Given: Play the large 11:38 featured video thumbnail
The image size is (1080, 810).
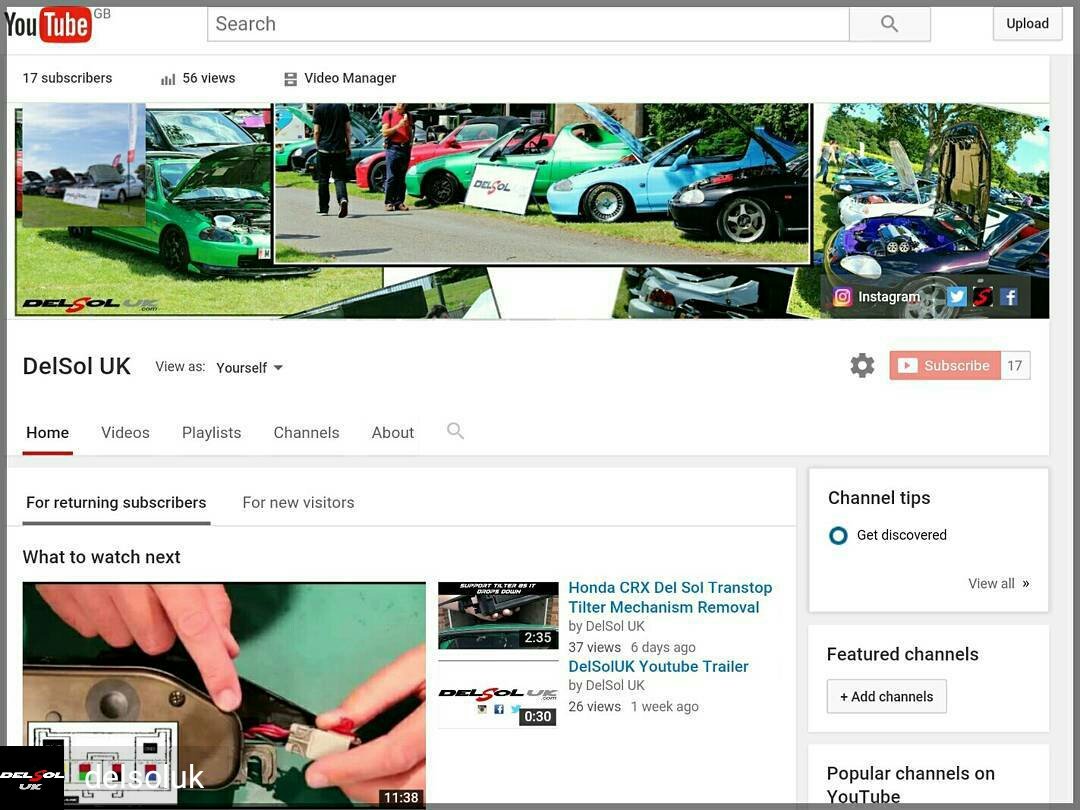Looking at the screenshot, I should (x=224, y=695).
